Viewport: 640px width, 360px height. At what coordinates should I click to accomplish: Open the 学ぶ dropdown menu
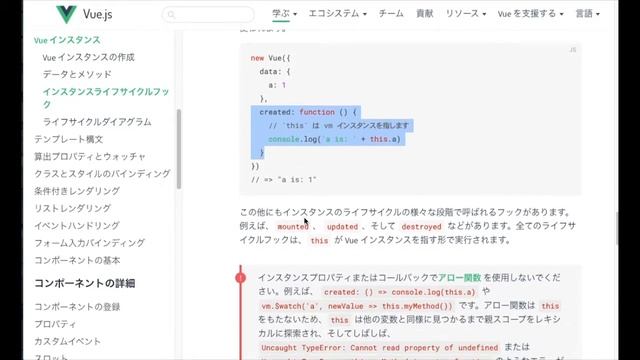pos(284,13)
